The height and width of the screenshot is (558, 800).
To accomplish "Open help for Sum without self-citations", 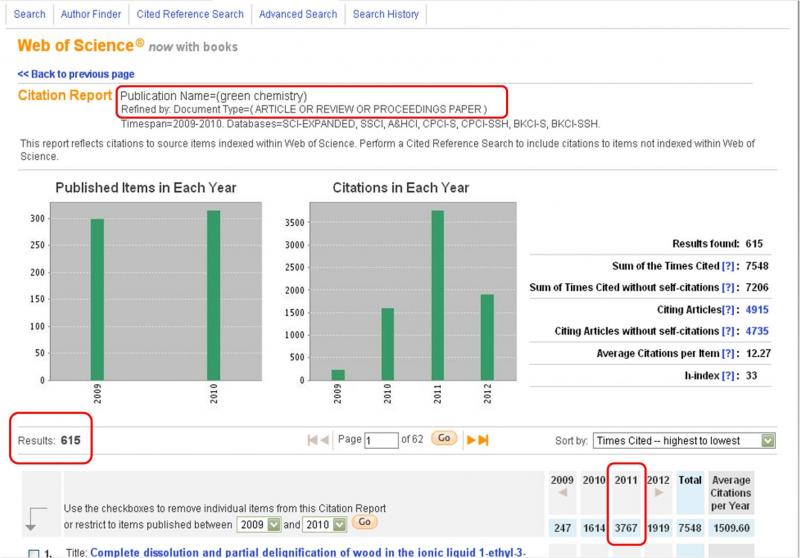I will pos(728,287).
